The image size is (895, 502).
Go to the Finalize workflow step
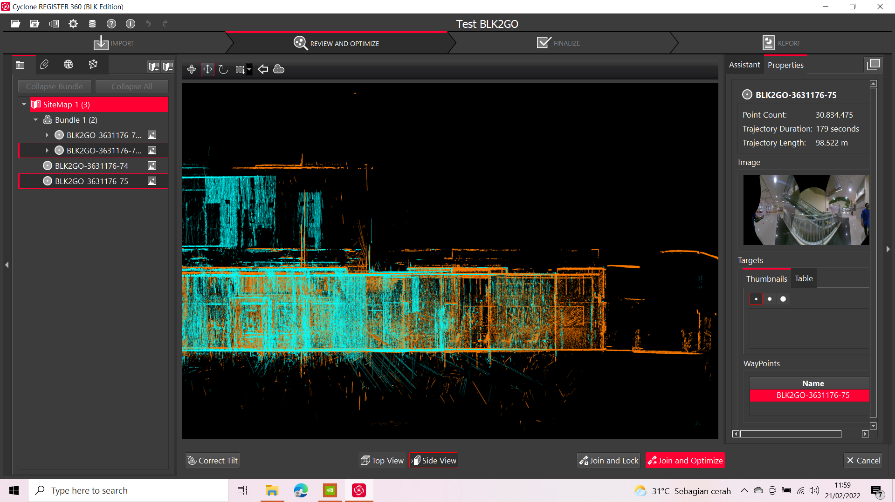click(x=558, y=43)
